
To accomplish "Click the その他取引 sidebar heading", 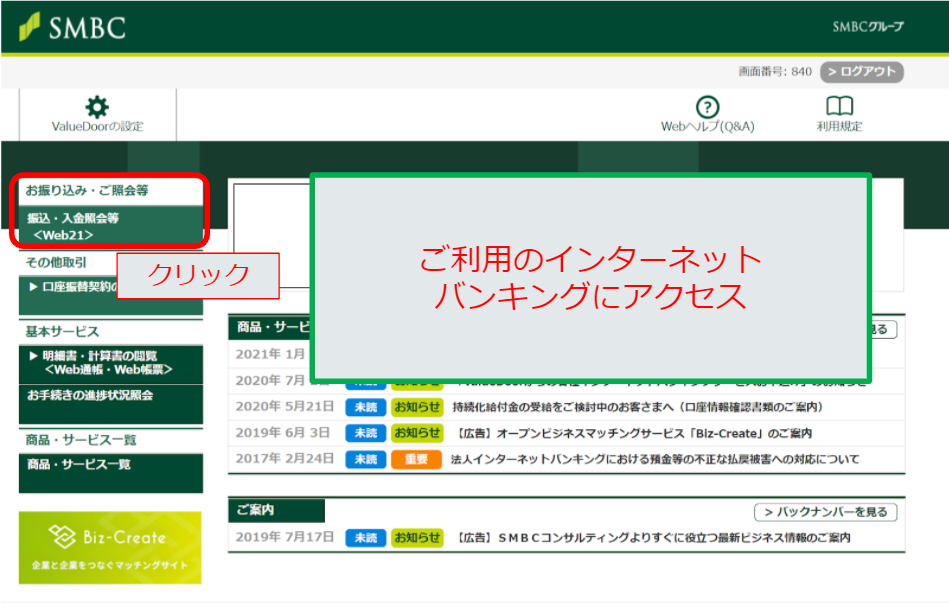I will [56, 262].
